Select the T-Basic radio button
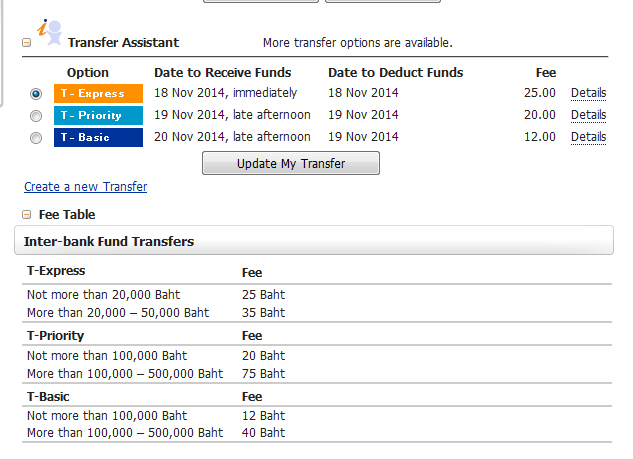633x459 pixels. tap(36, 138)
